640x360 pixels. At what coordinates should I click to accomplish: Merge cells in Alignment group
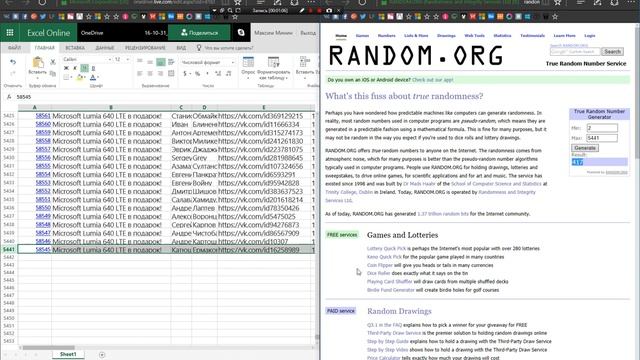click(x=171, y=73)
